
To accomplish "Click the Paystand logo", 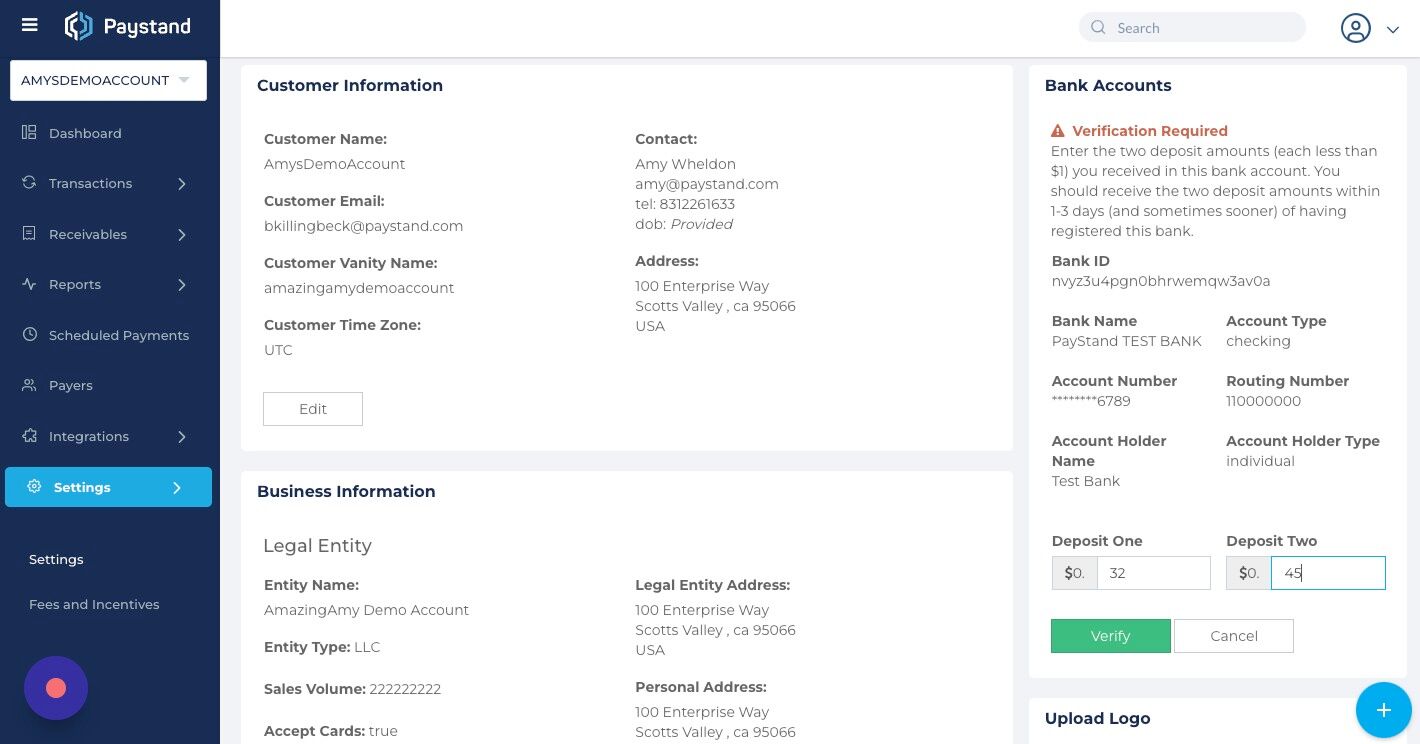I will tap(127, 26).
